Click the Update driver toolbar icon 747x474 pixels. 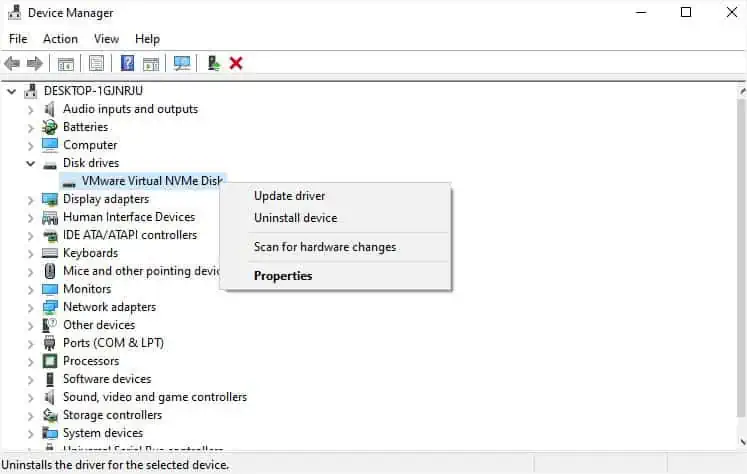pyautogui.click(x=214, y=63)
